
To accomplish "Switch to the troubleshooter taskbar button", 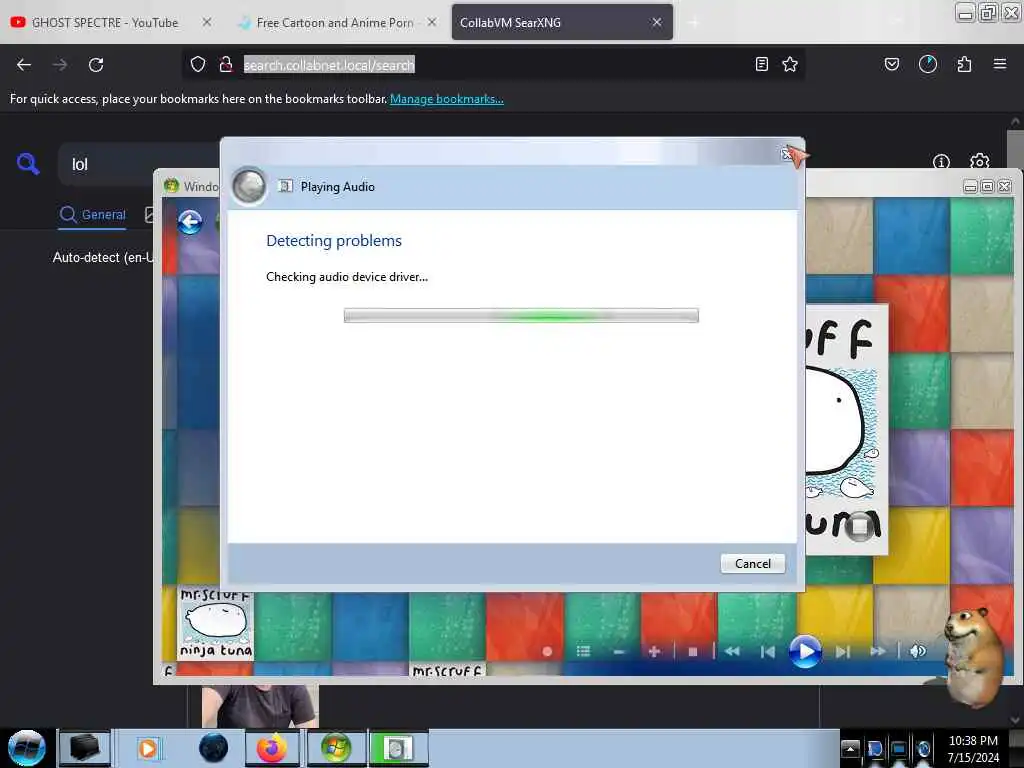I will [x=398, y=748].
